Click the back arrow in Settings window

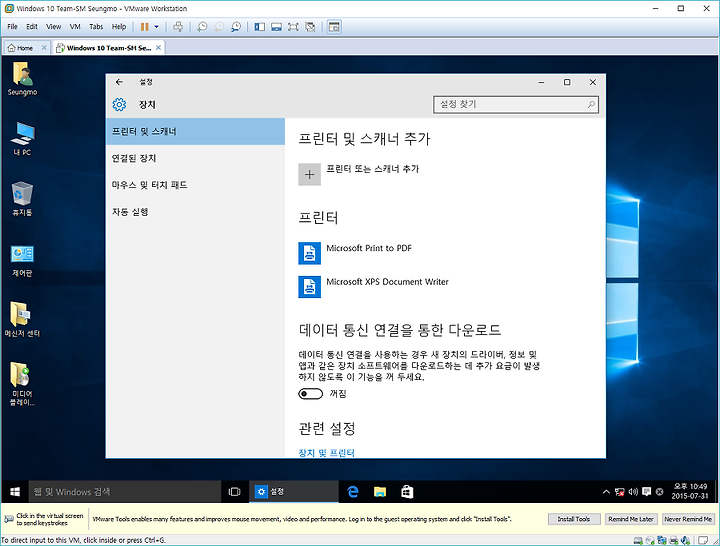tap(119, 82)
